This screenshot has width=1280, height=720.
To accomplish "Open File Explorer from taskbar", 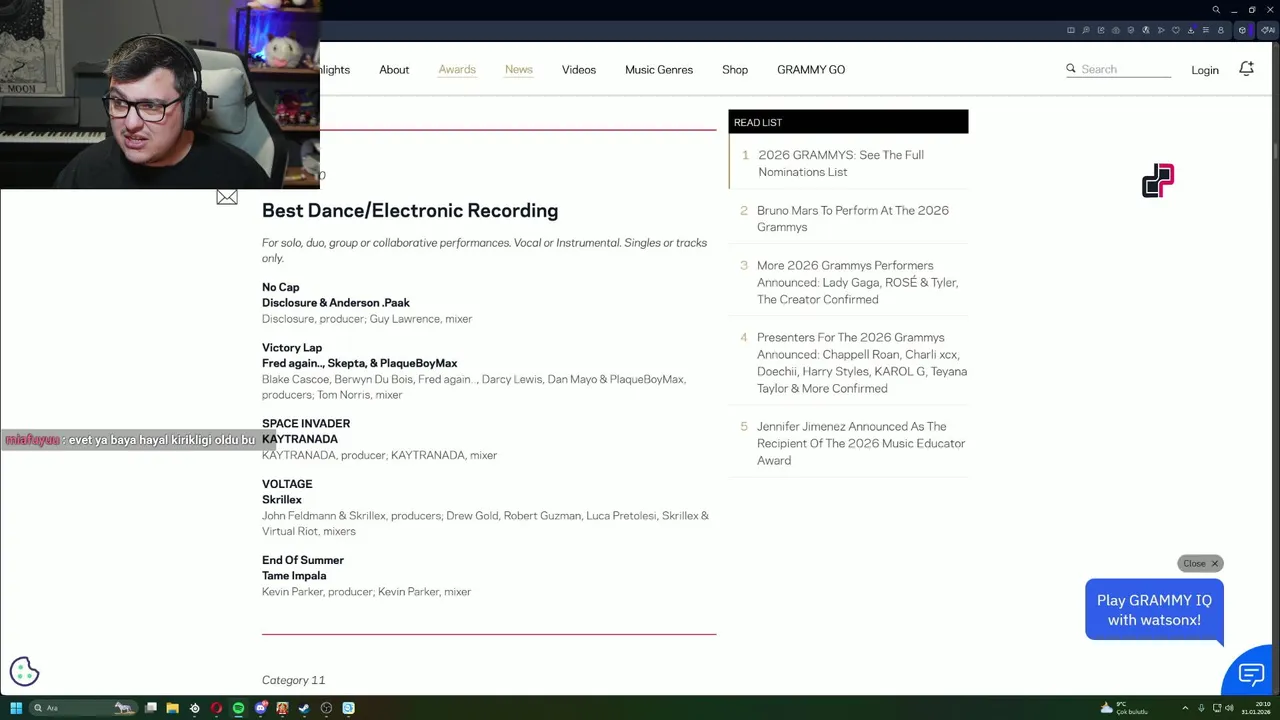I will [x=172, y=708].
